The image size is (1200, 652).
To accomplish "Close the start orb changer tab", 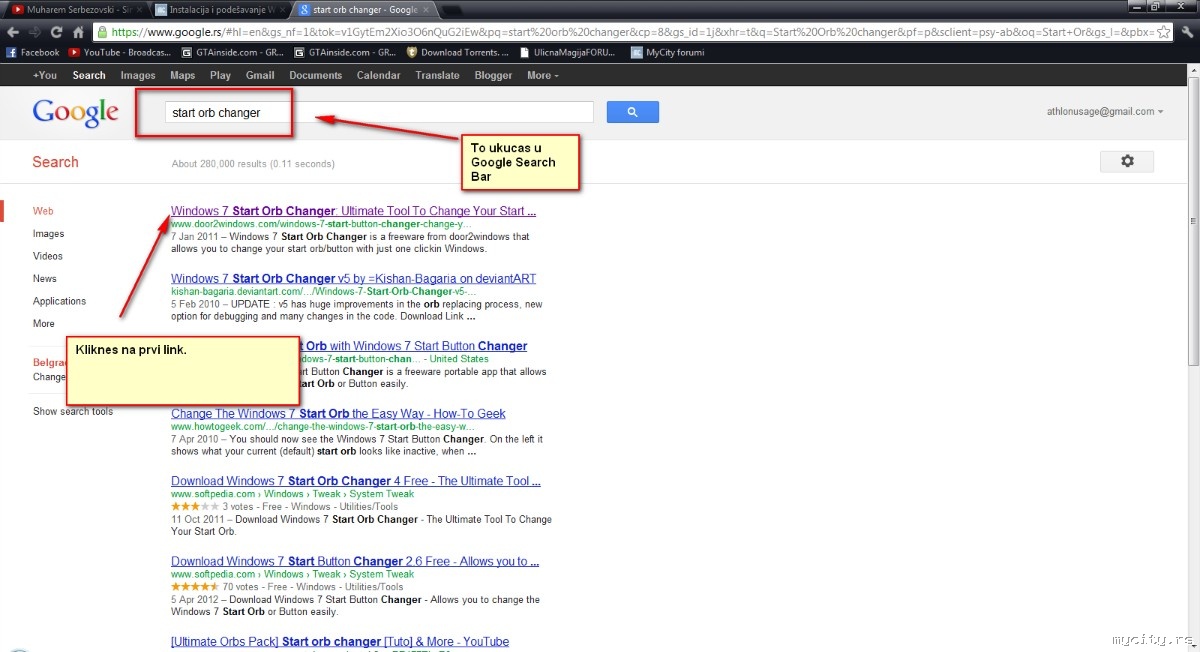I will pyautogui.click(x=424, y=10).
